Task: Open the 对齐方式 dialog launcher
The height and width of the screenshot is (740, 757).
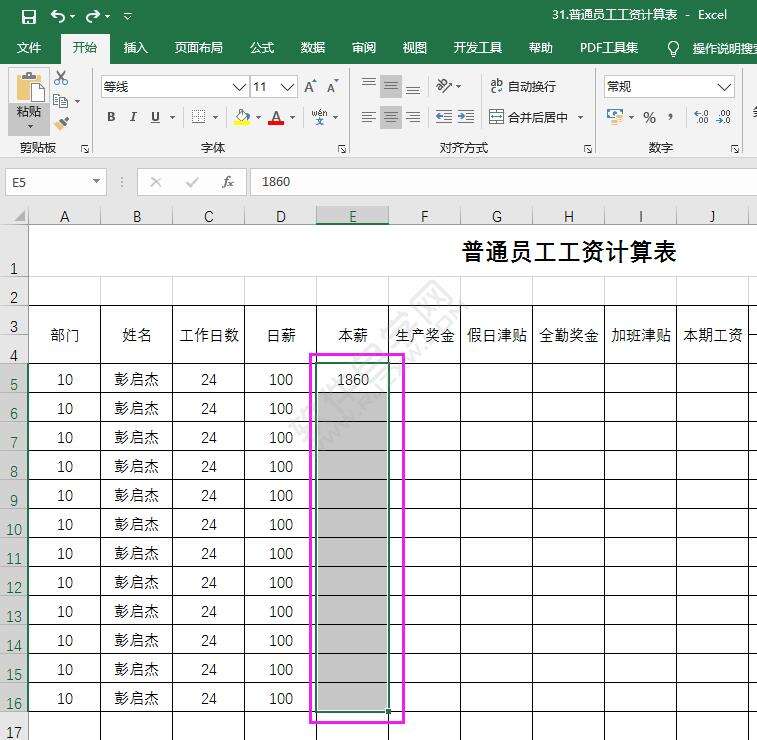Action: coord(588,149)
